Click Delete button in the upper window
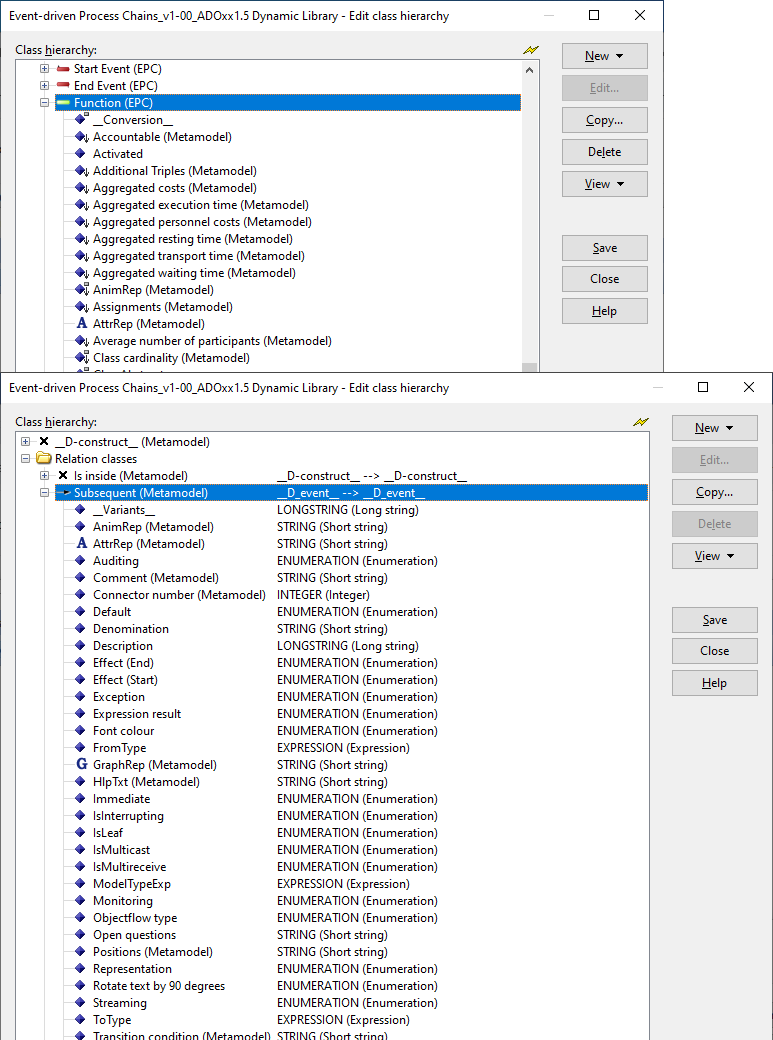The image size is (773, 1040). coord(604,152)
